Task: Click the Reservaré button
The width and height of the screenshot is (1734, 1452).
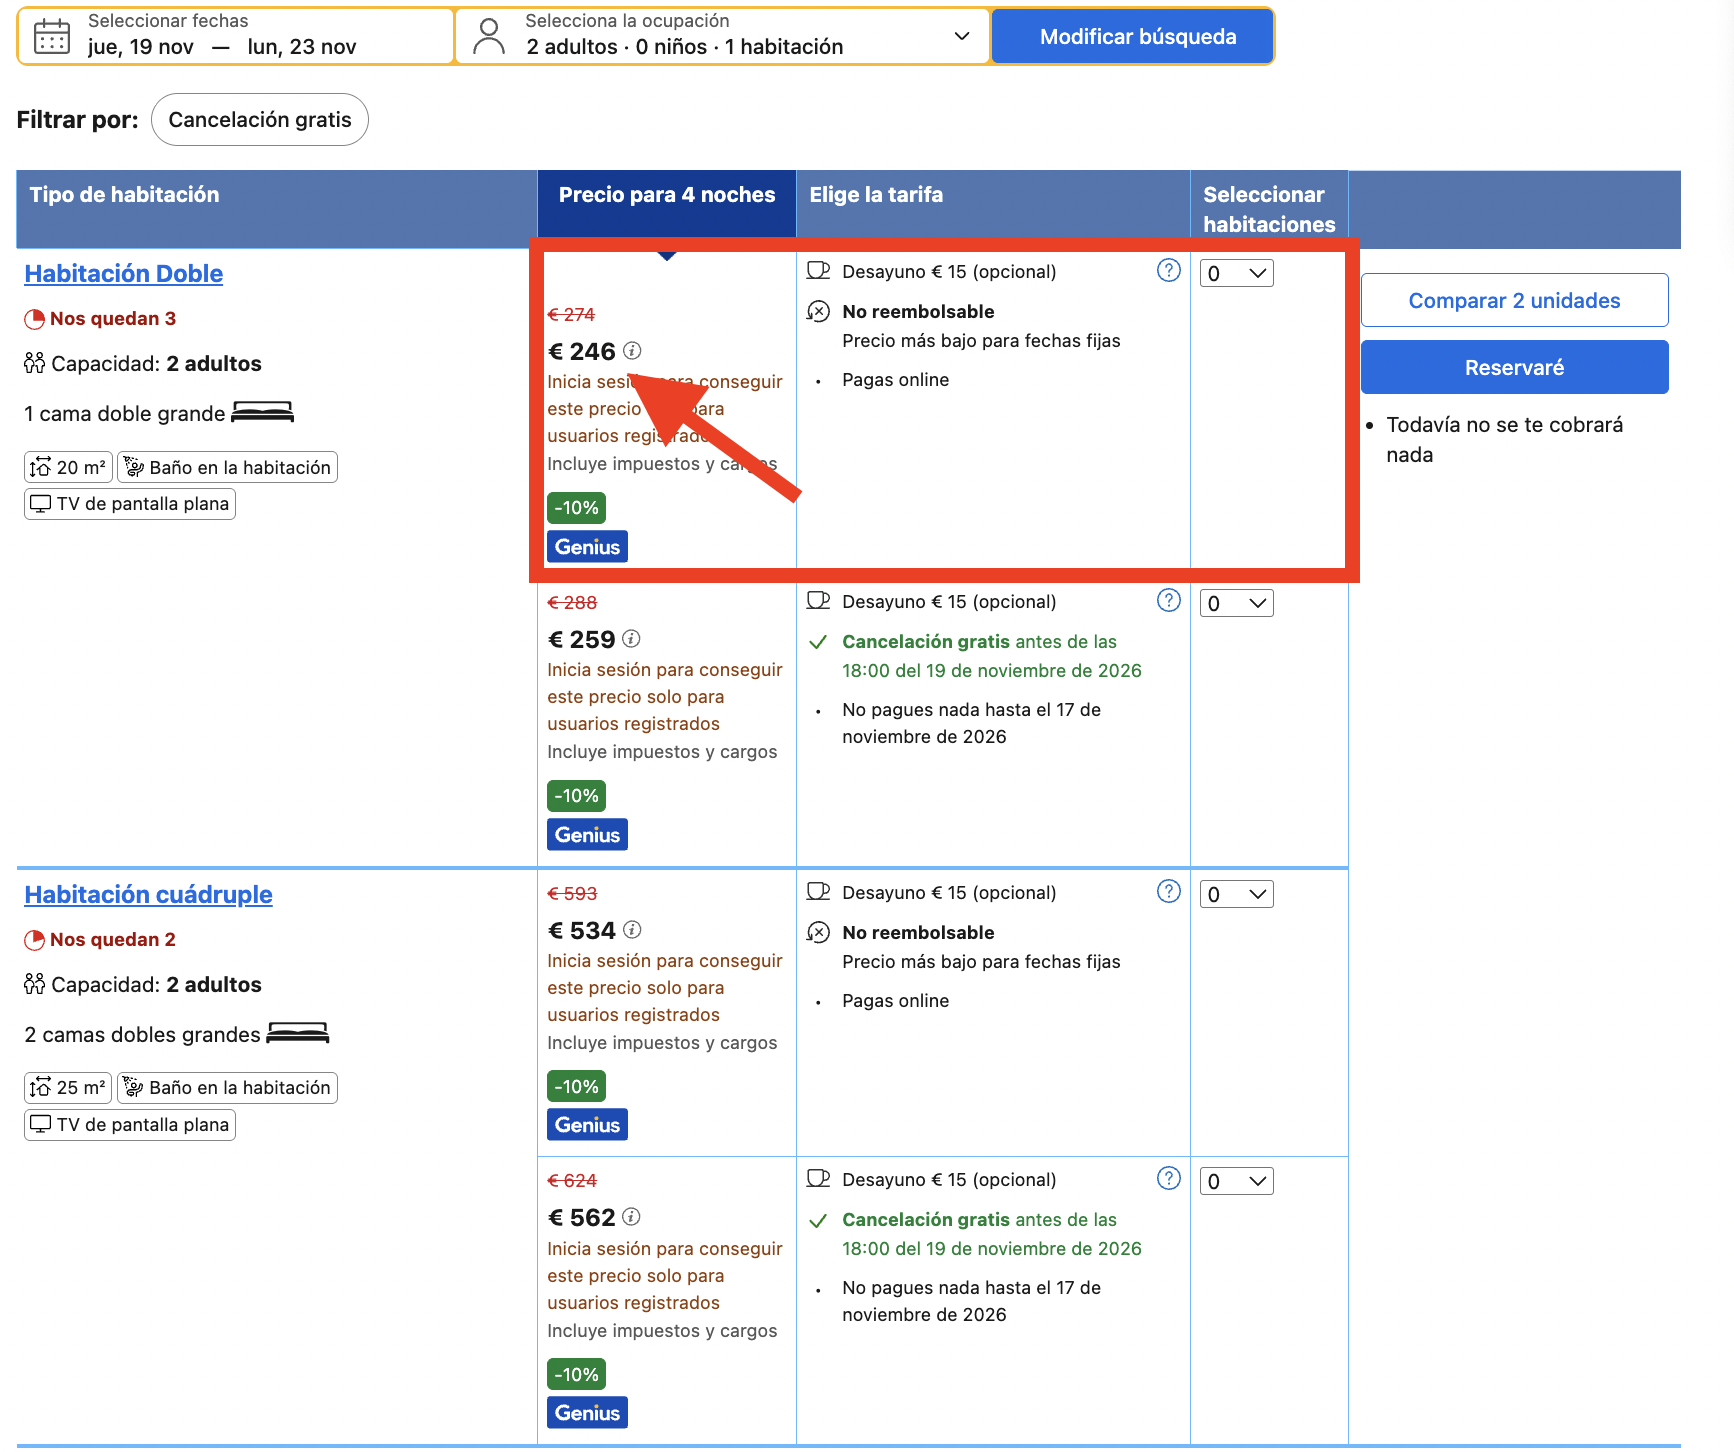Action: 1514,367
